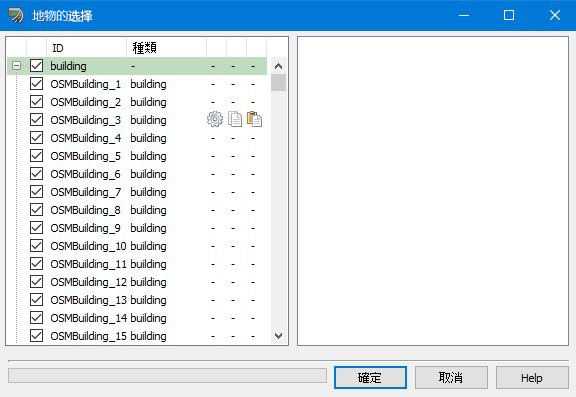This screenshot has height=397, width=576.
Task: Toggle the OSMBuilding_13 checkbox
Action: [x=36, y=300]
